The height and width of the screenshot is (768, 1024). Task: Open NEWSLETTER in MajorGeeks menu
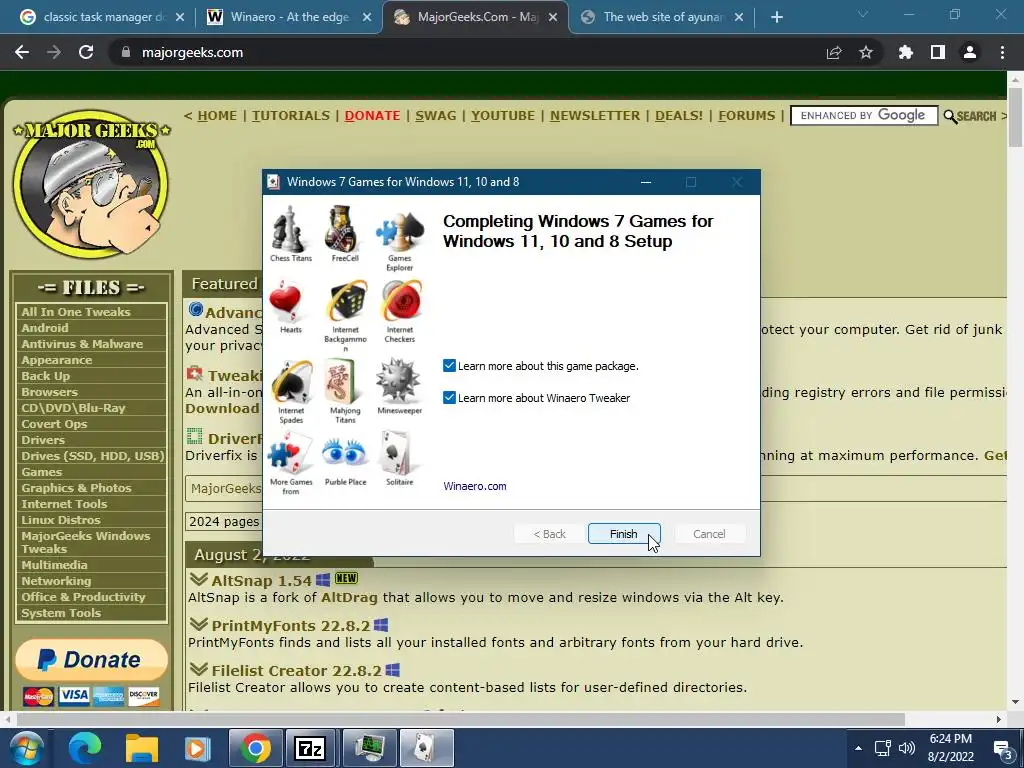click(x=595, y=116)
